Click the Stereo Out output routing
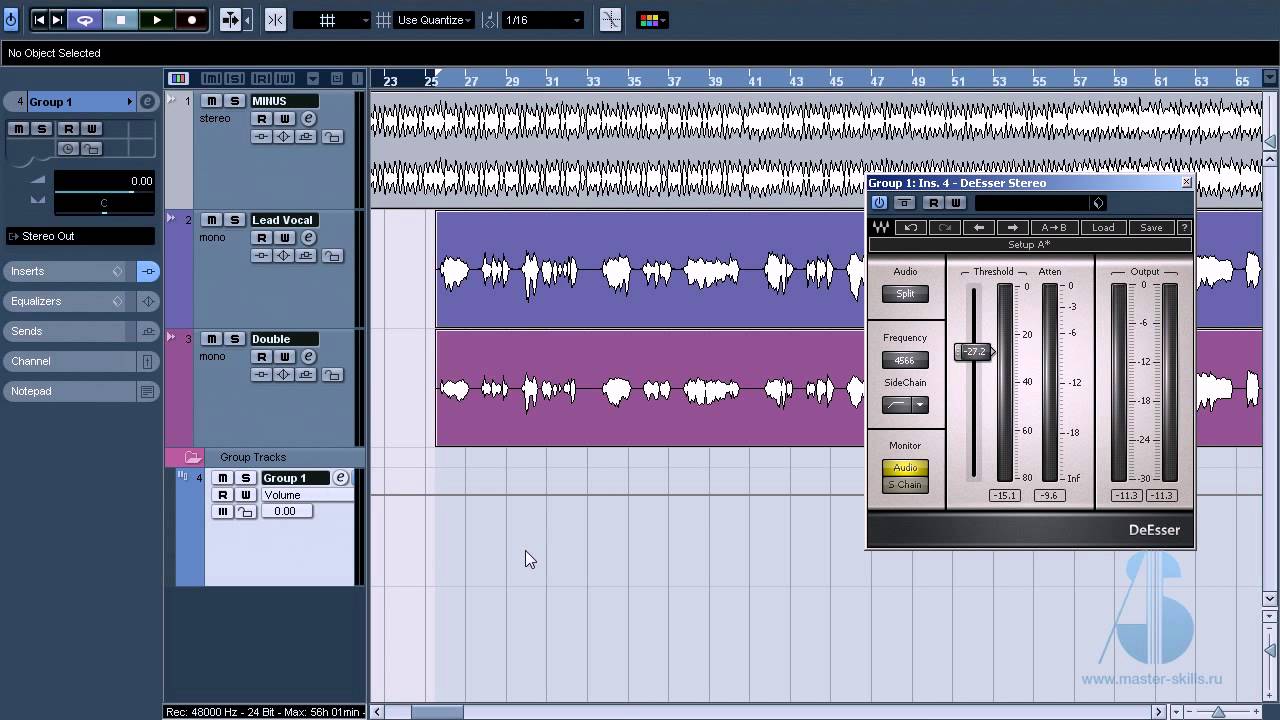Image resolution: width=1280 pixels, height=720 pixels. pos(80,236)
